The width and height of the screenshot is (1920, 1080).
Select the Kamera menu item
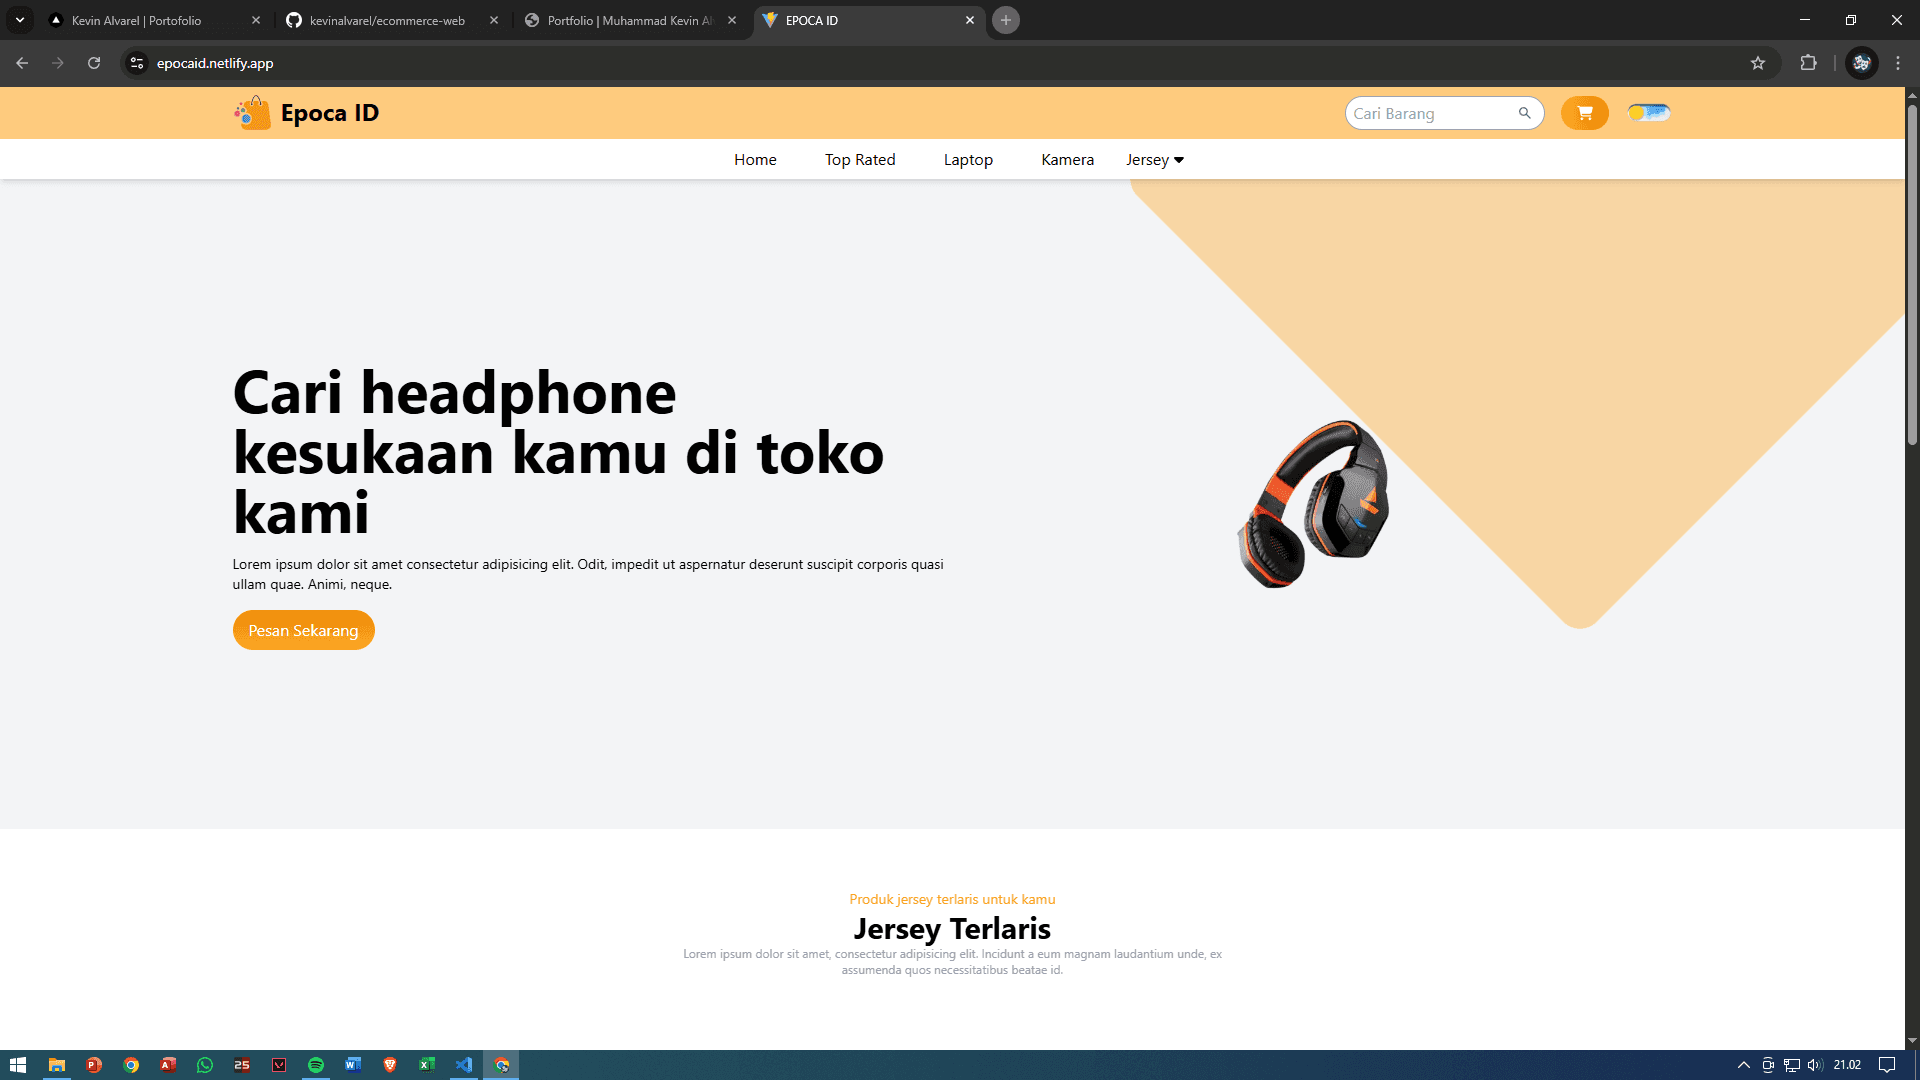pos(1067,159)
